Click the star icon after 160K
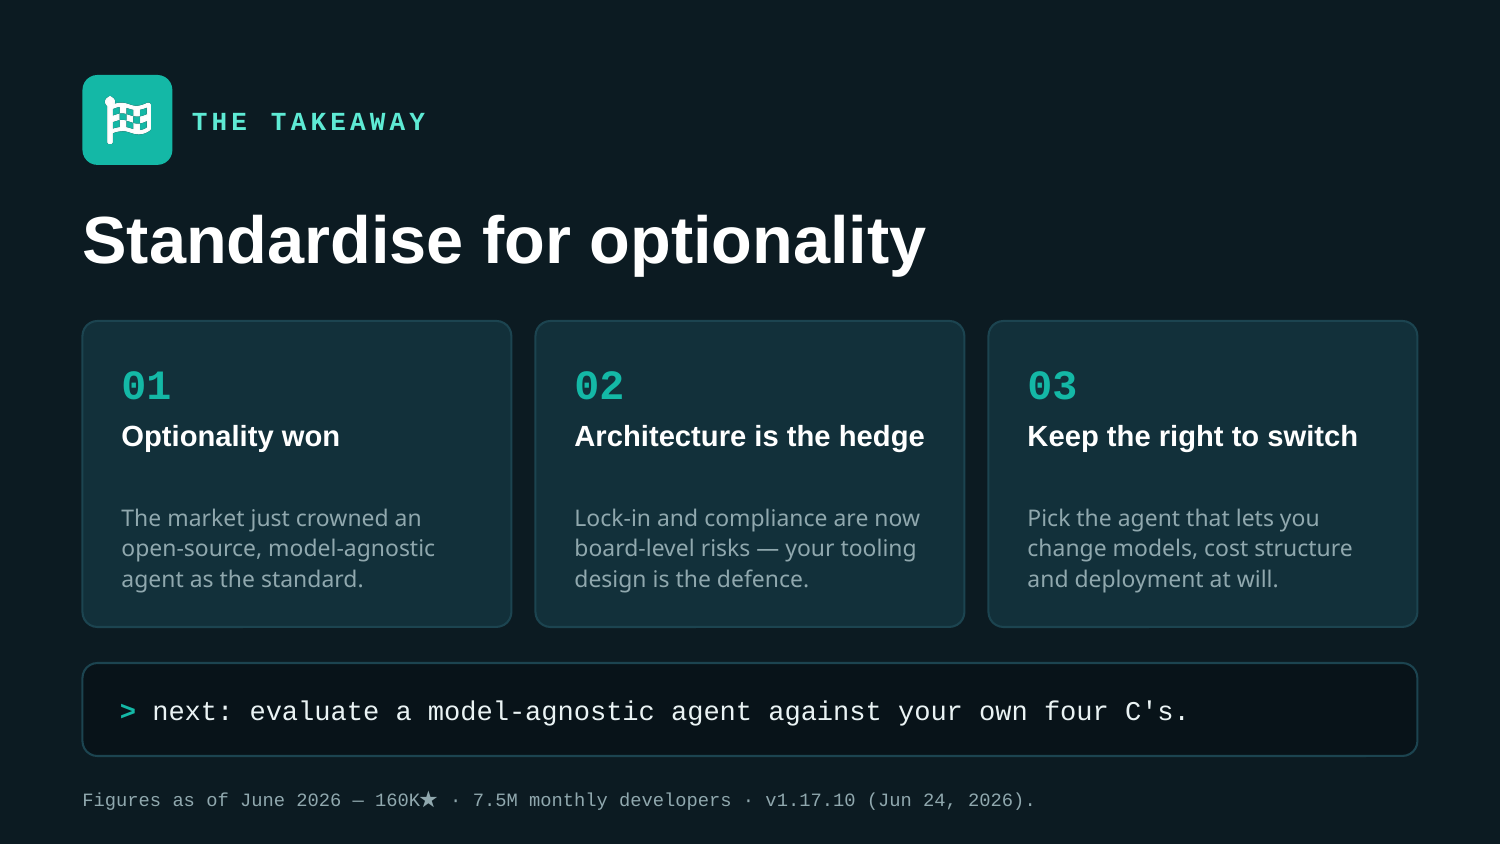Screen dimensions: 1500x844 (429, 799)
